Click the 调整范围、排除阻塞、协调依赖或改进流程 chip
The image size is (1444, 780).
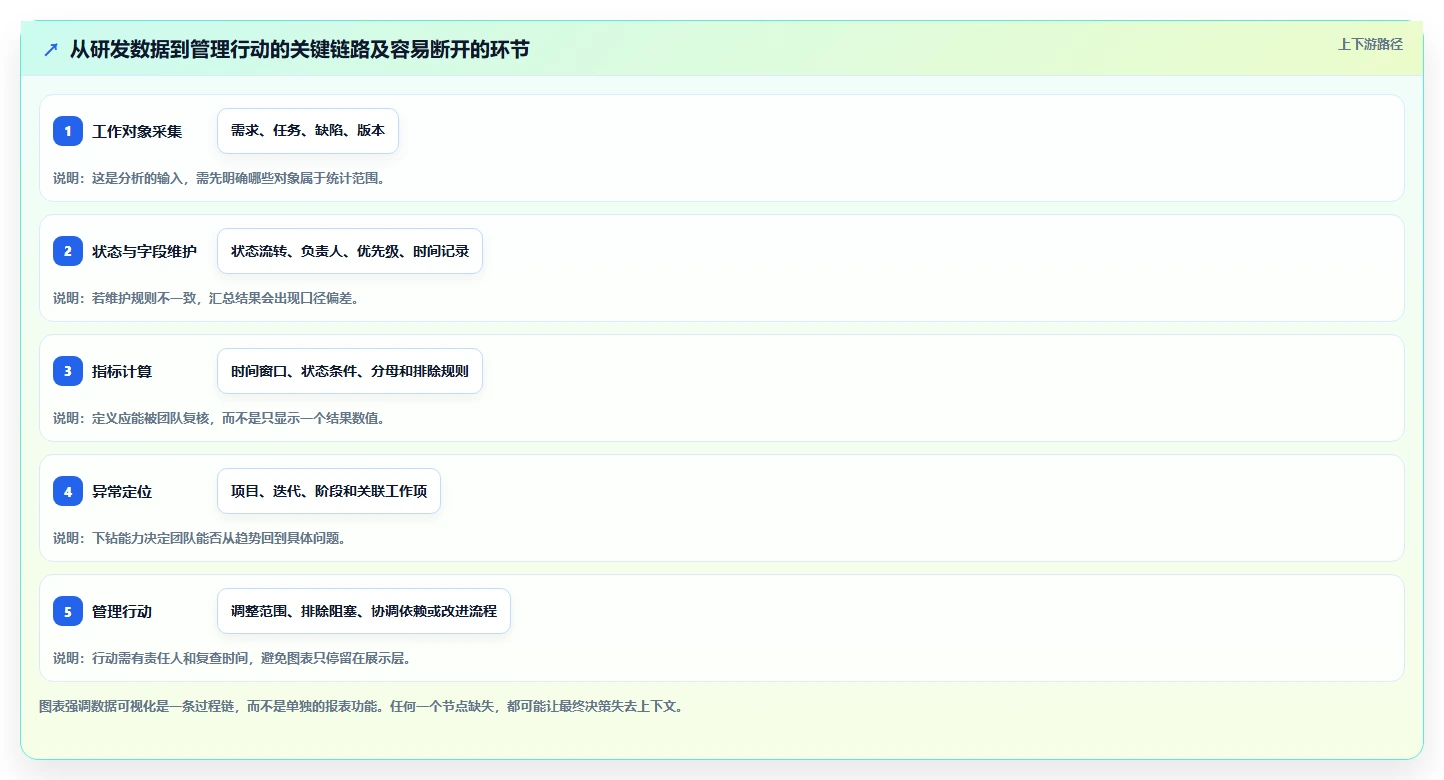[x=364, y=611]
